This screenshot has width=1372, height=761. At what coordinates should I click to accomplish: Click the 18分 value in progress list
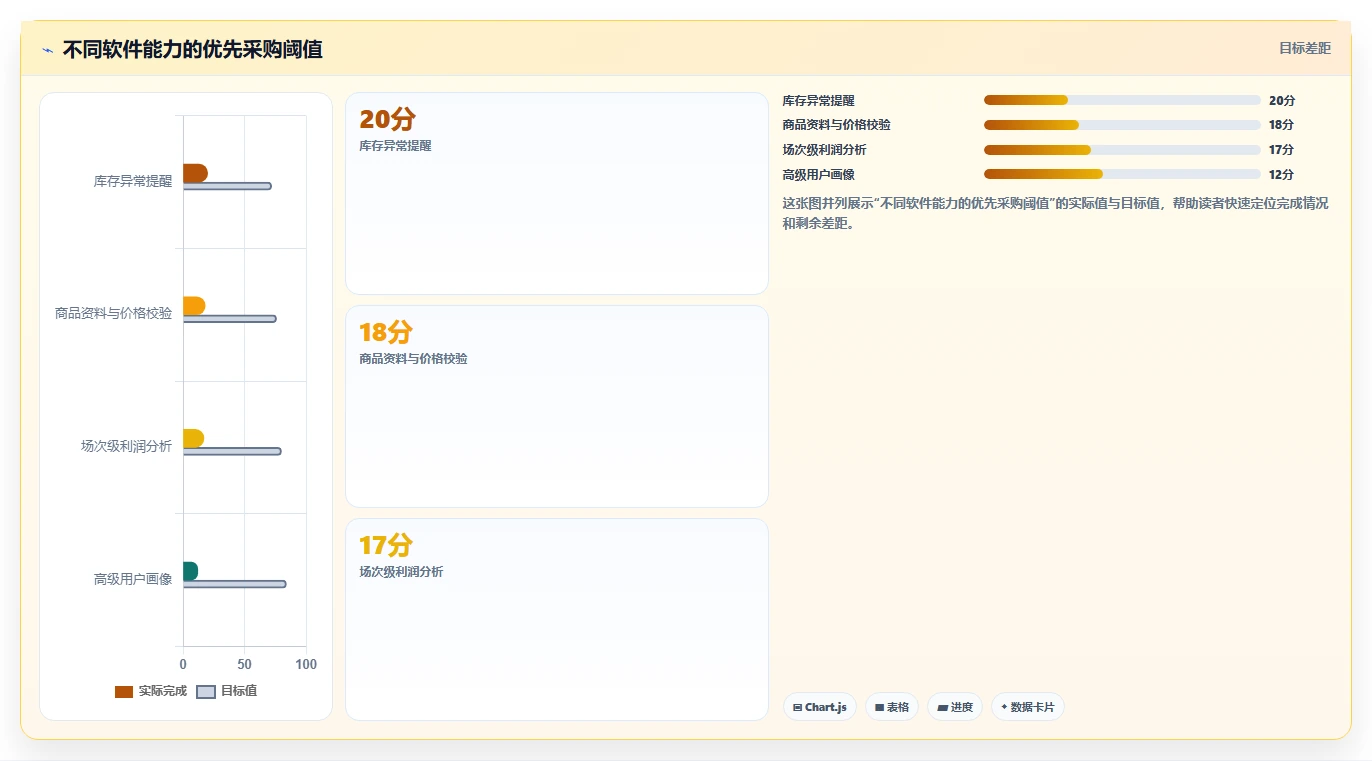coord(1282,125)
